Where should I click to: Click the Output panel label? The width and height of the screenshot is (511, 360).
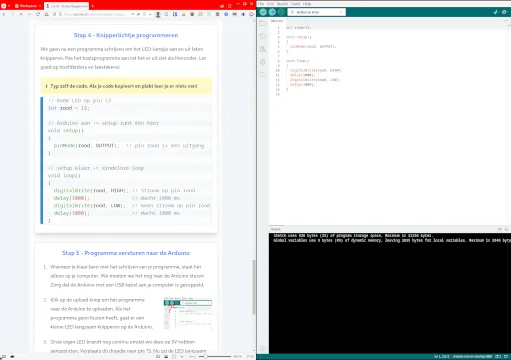(275, 229)
